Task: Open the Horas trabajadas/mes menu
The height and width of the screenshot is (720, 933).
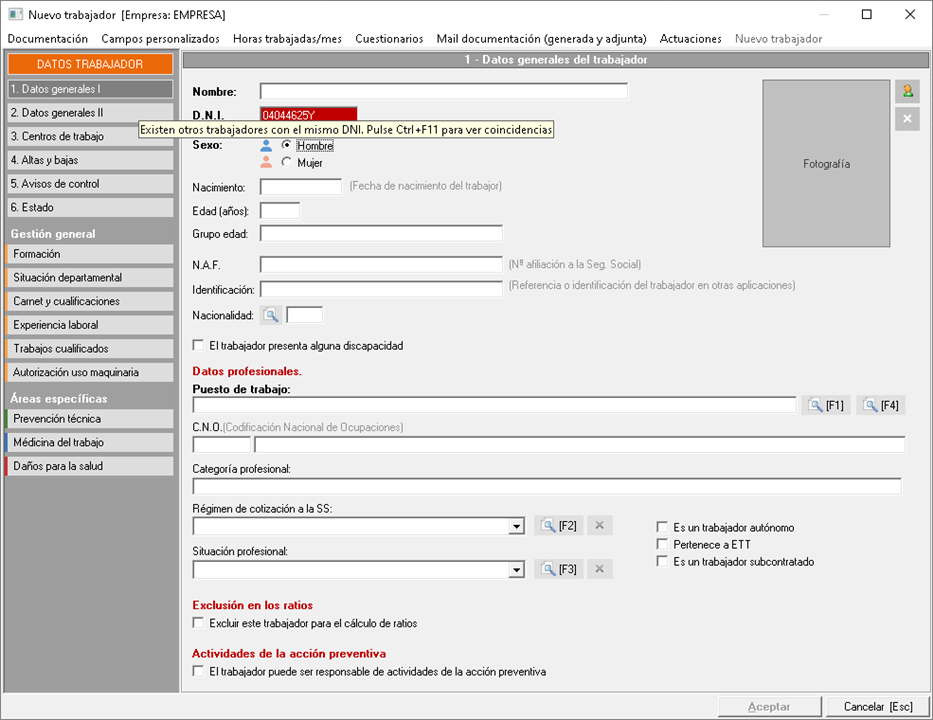Action: coord(287,39)
